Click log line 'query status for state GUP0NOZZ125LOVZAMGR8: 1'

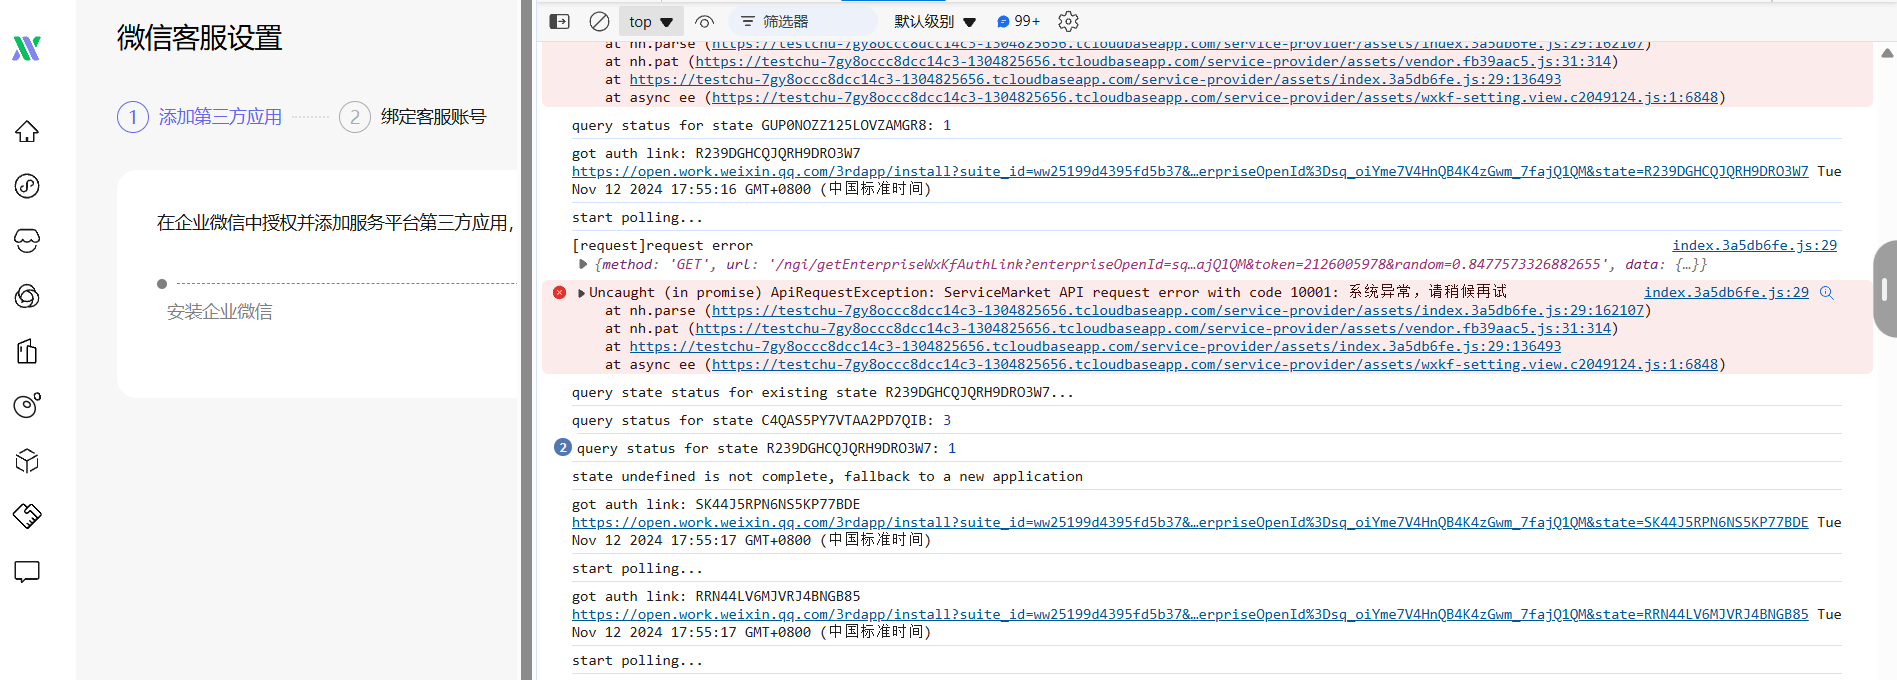coord(761,125)
